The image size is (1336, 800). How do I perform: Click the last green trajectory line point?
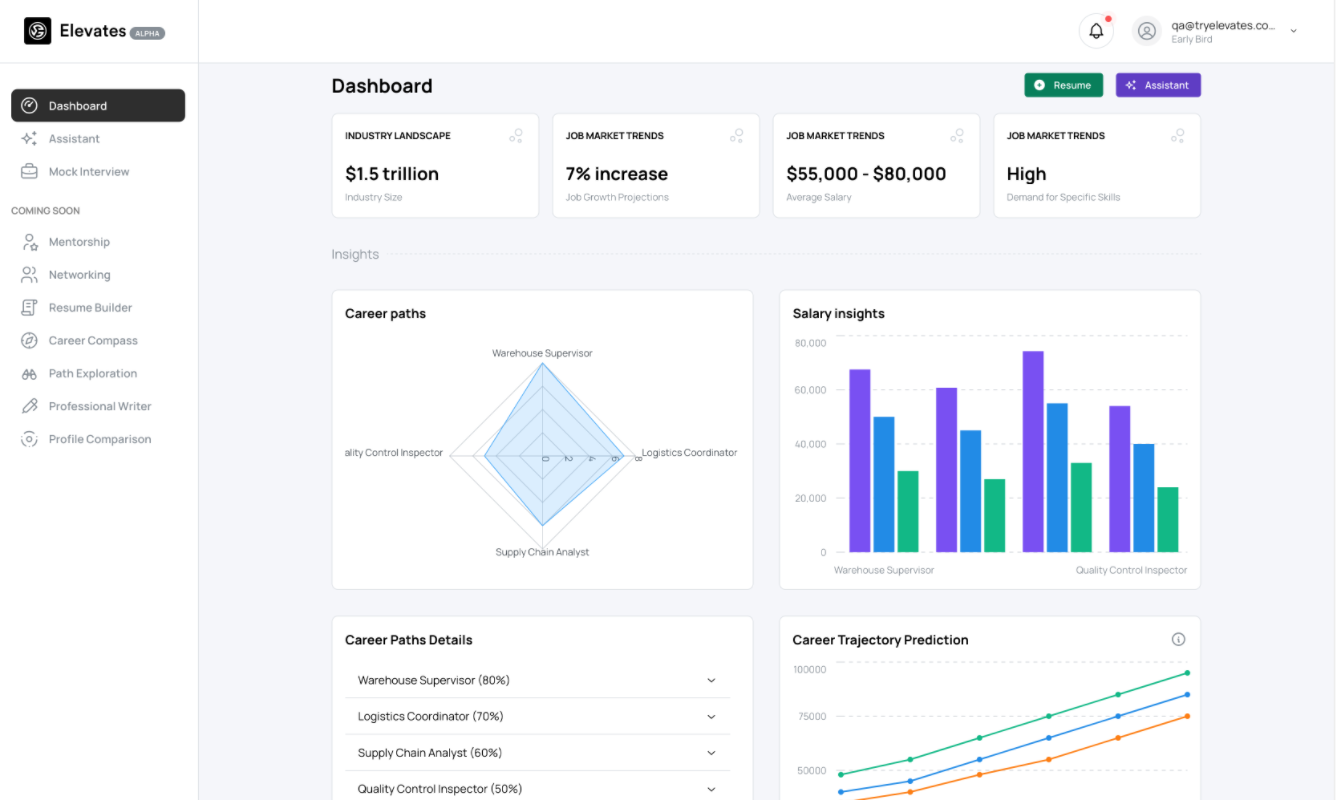tap(1187, 673)
